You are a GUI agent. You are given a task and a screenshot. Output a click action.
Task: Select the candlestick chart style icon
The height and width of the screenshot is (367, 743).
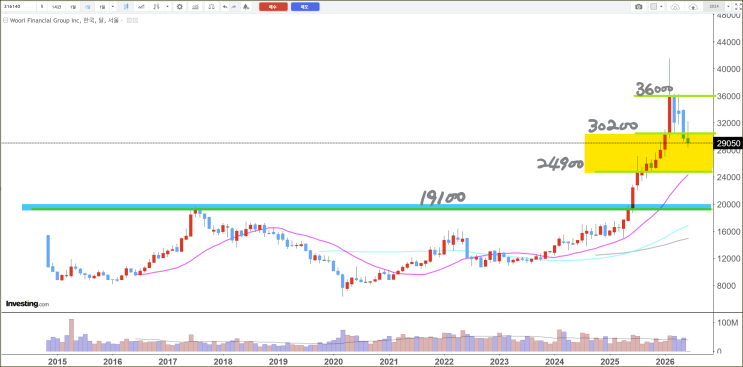(x=126, y=7)
